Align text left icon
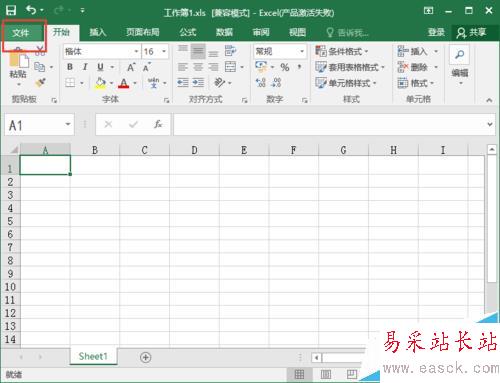The image size is (500, 383). [x=183, y=67]
